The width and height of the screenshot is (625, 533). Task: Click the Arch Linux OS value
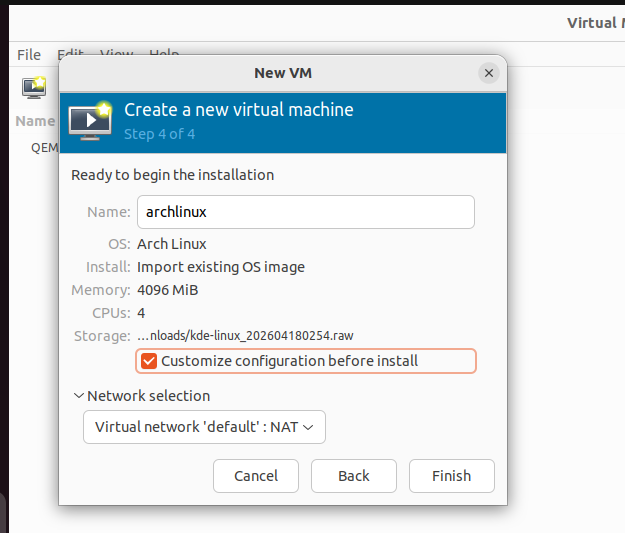pyautogui.click(x=172, y=244)
